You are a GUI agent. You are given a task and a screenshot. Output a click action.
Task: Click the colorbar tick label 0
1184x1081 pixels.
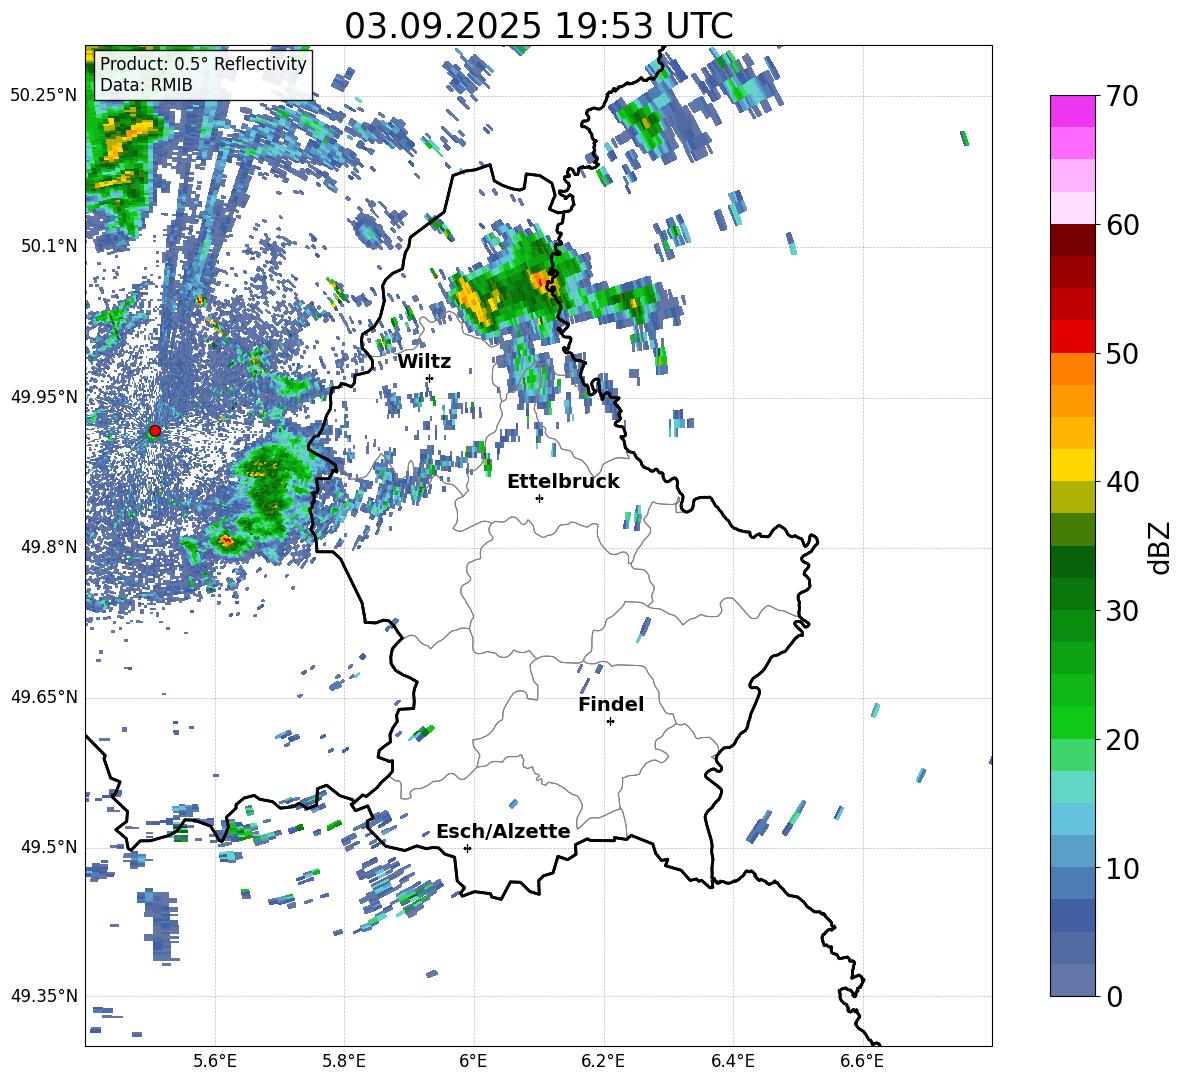1114,996
